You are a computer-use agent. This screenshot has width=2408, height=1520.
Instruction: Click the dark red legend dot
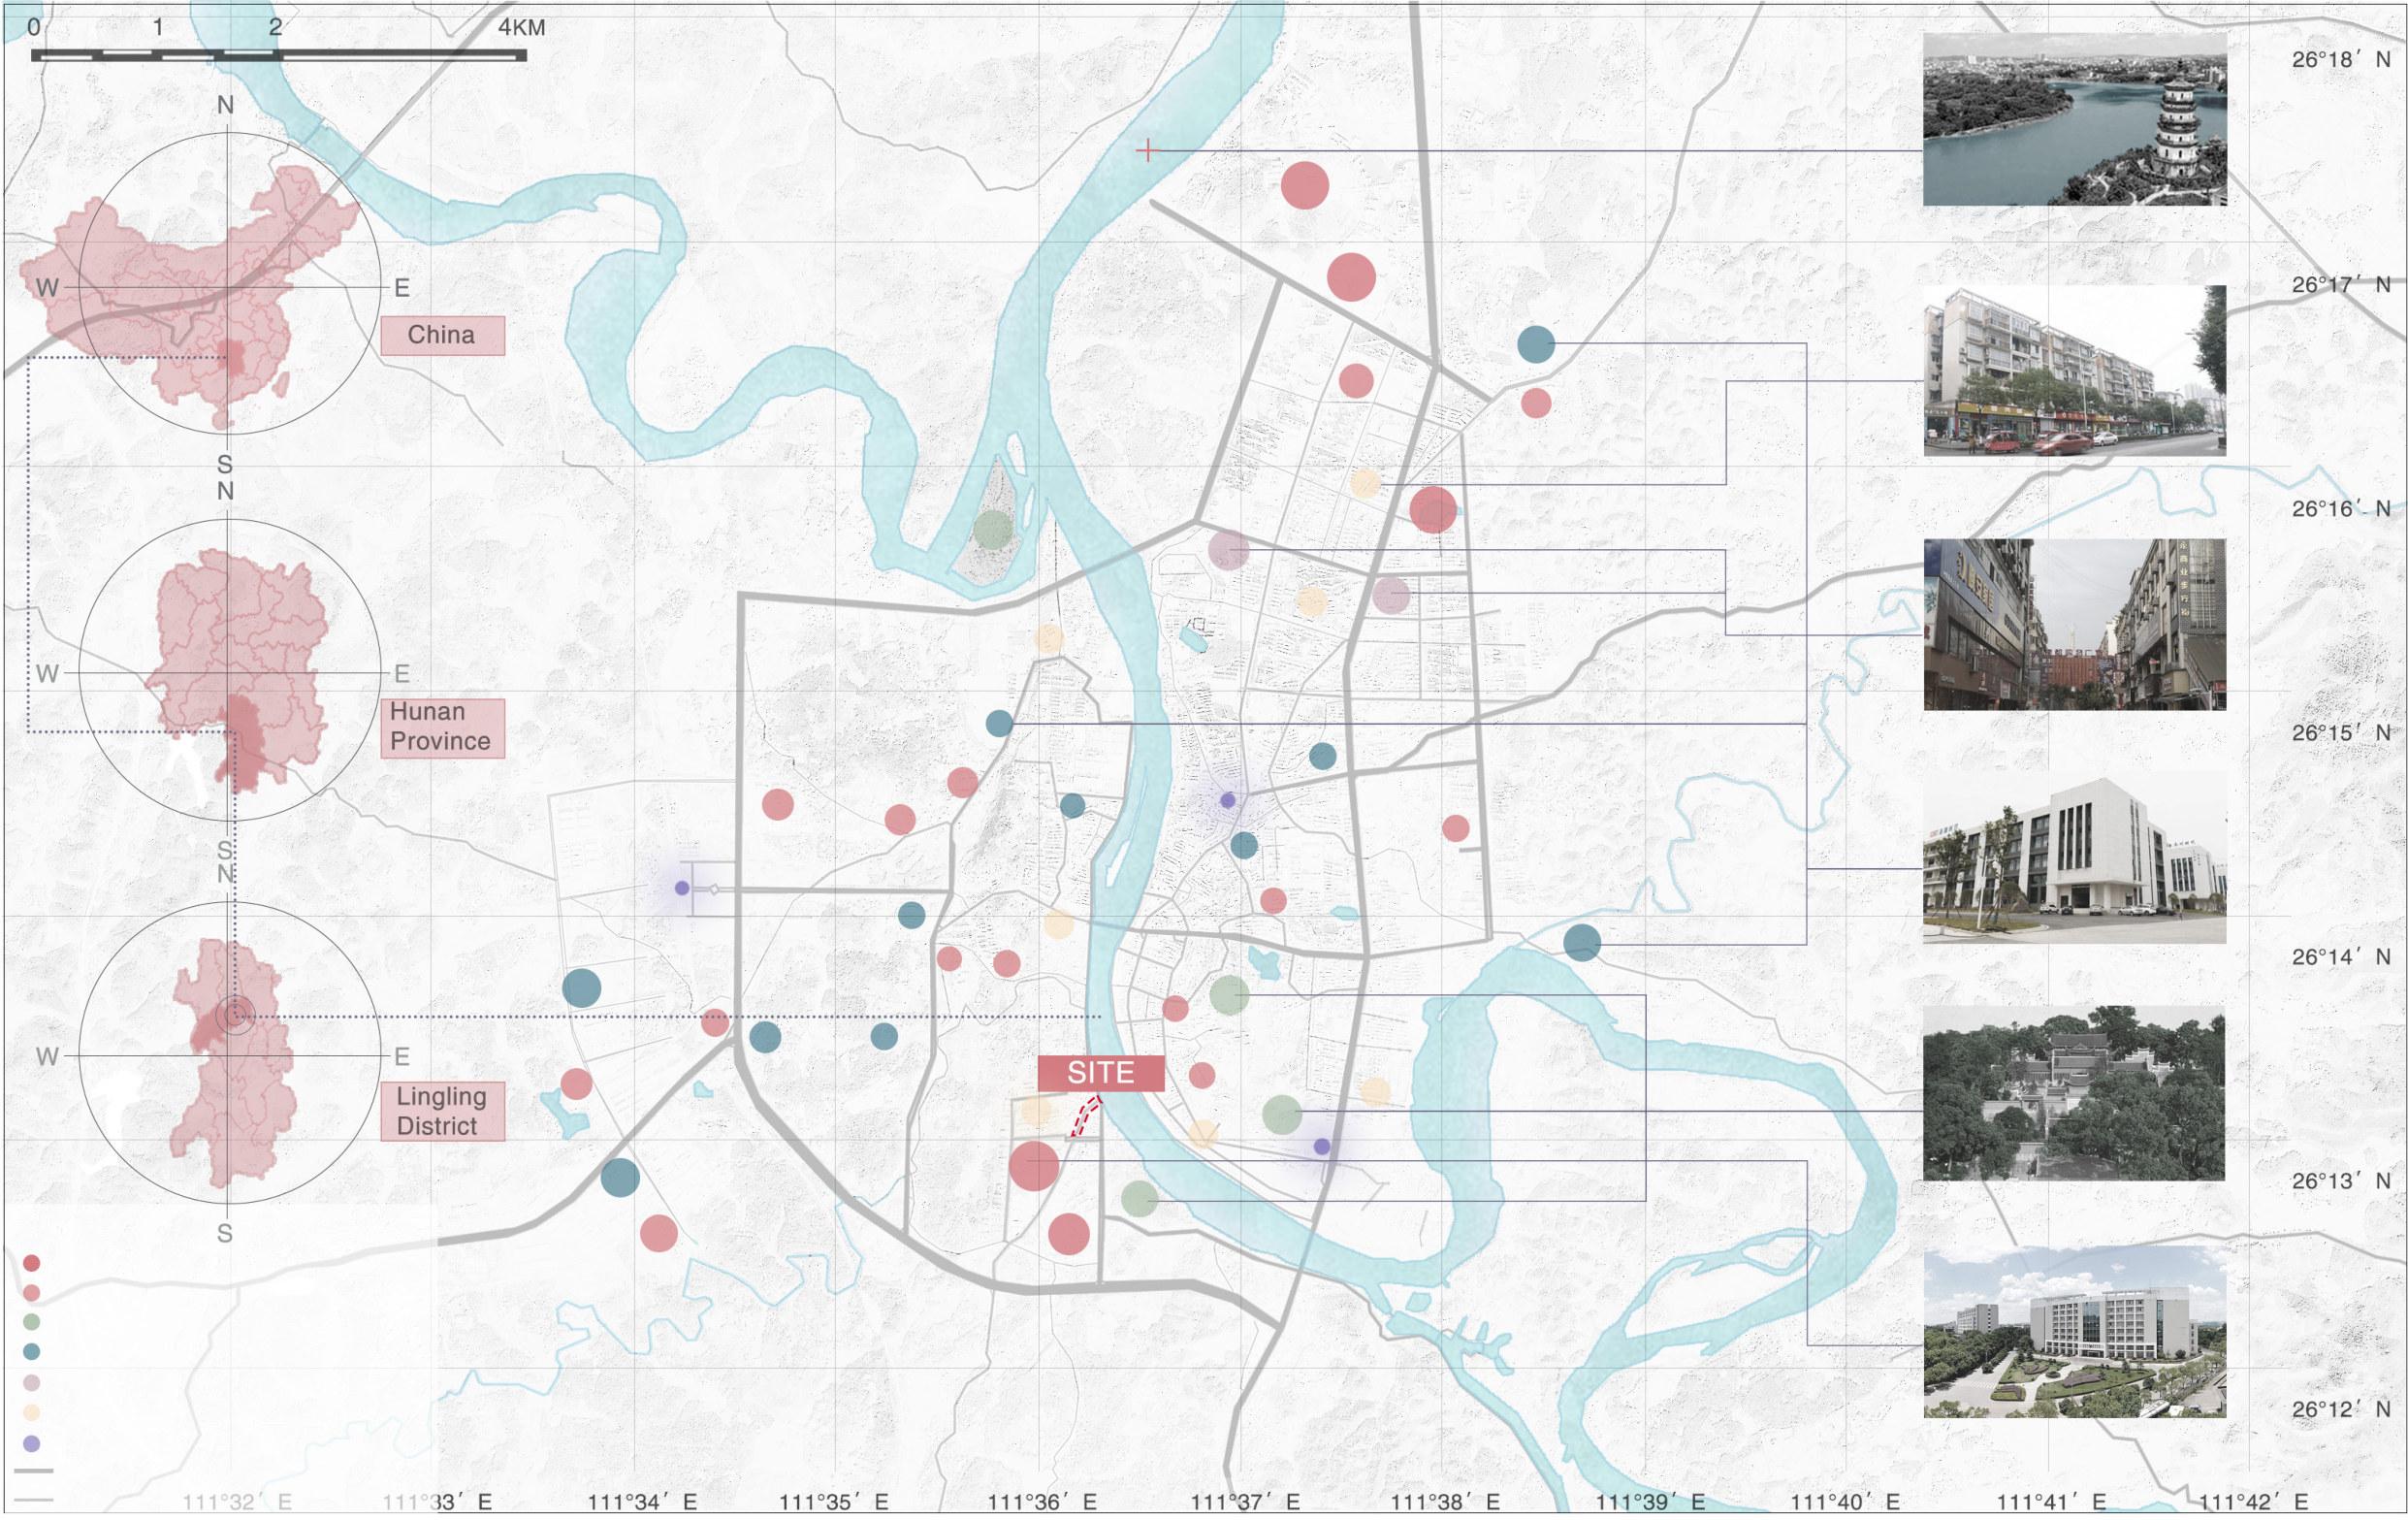coord(32,1263)
